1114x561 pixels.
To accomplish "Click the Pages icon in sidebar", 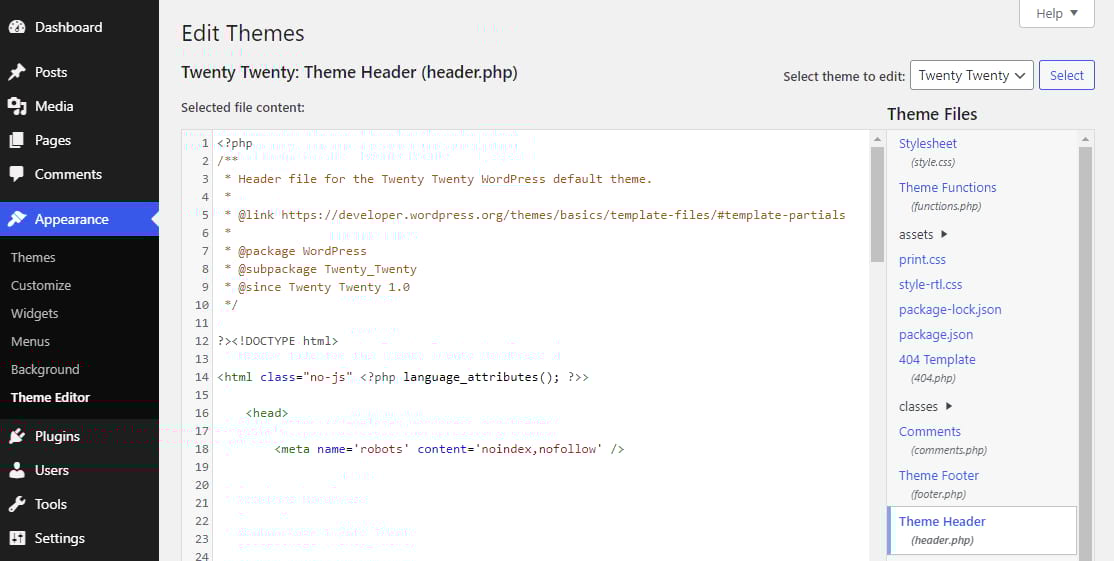I will point(17,140).
